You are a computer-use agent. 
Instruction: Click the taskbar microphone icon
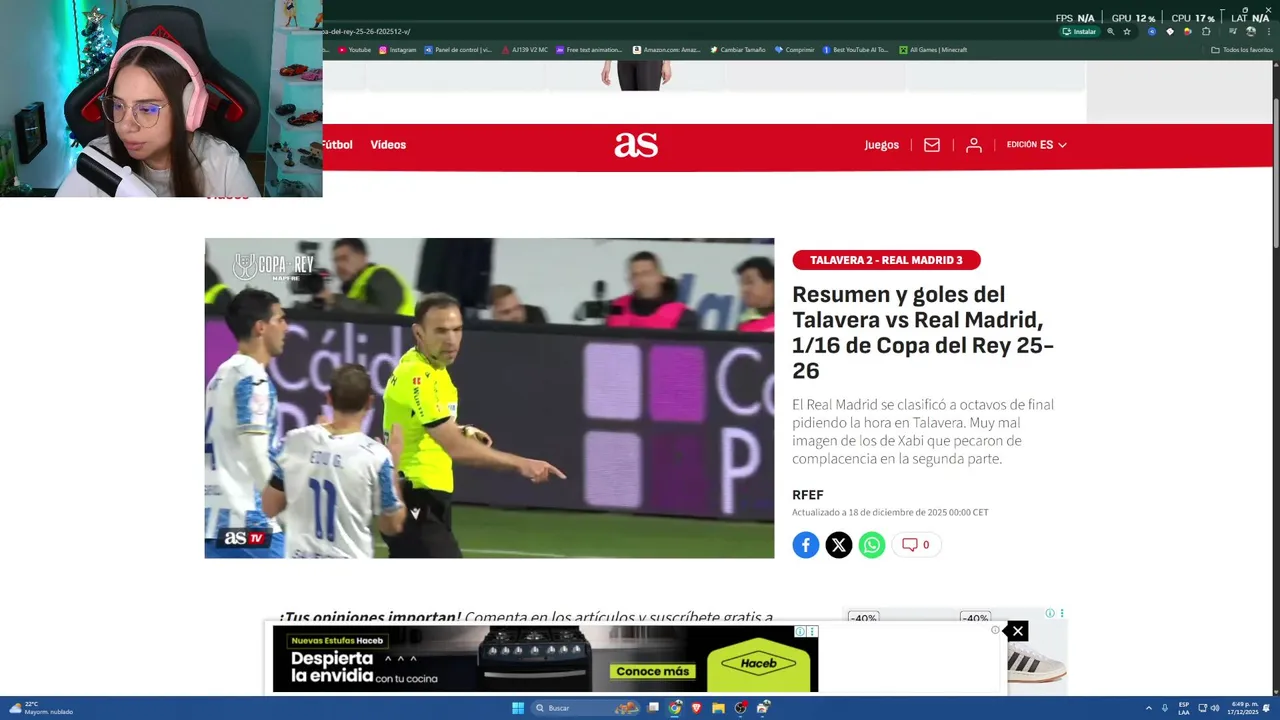point(1165,708)
